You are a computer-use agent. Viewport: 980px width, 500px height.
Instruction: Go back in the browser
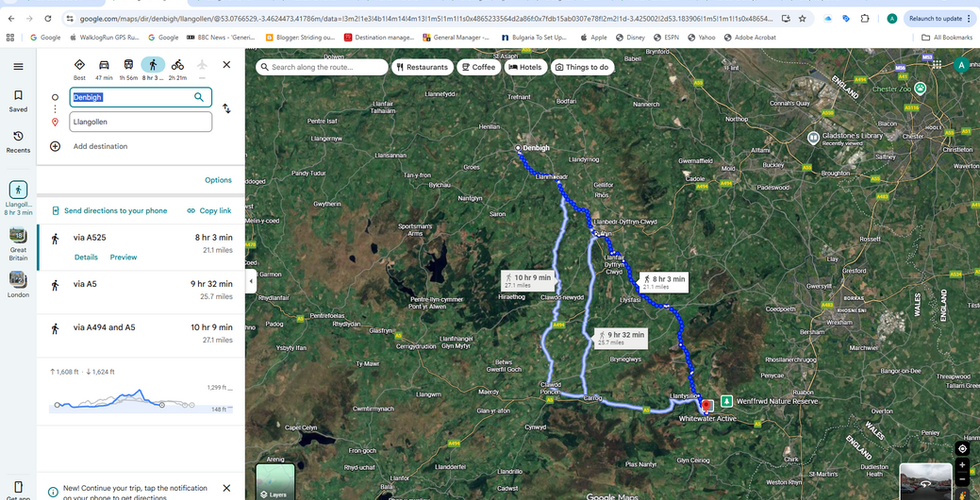11,19
